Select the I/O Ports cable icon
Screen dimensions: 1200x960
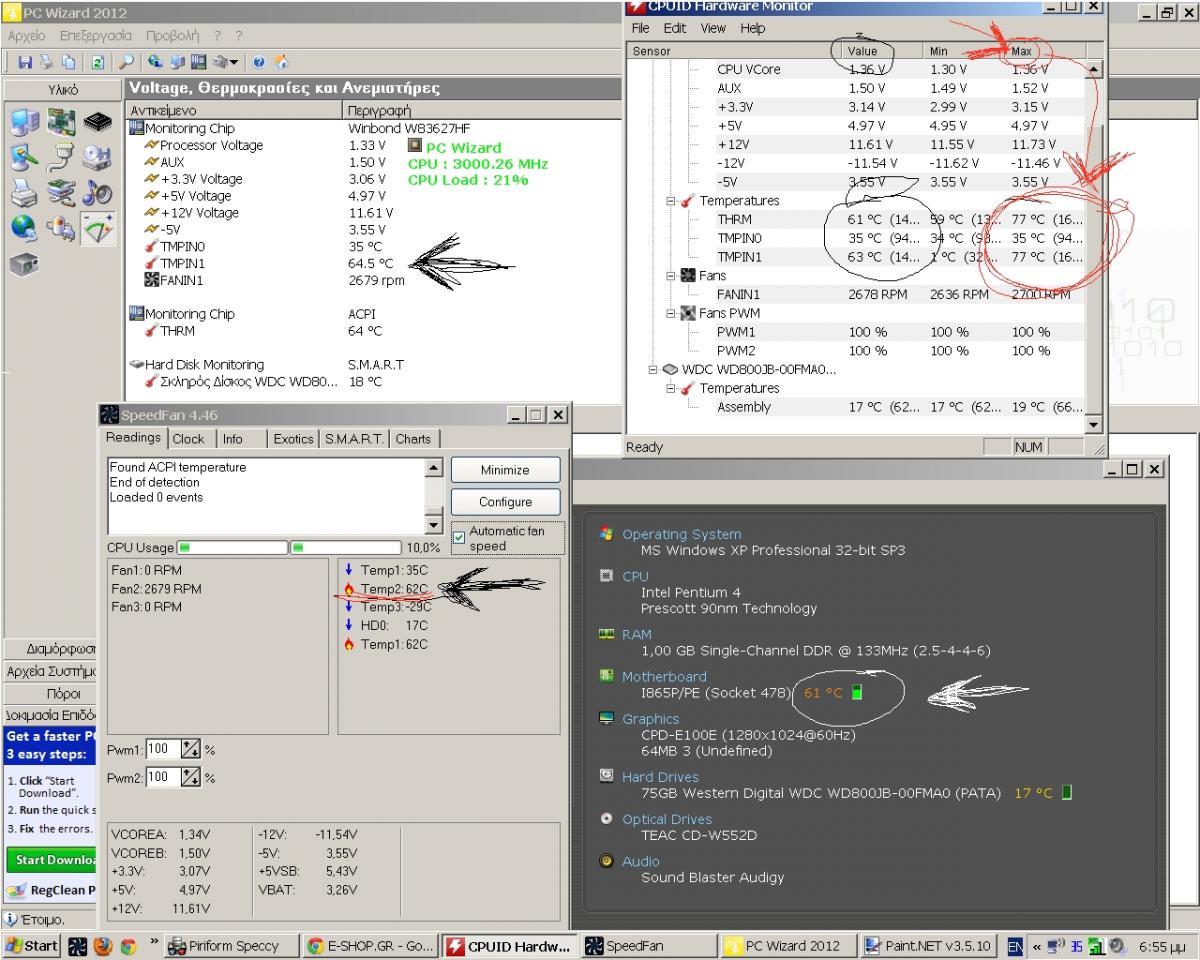pyautogui.click(x=61, y=157)
